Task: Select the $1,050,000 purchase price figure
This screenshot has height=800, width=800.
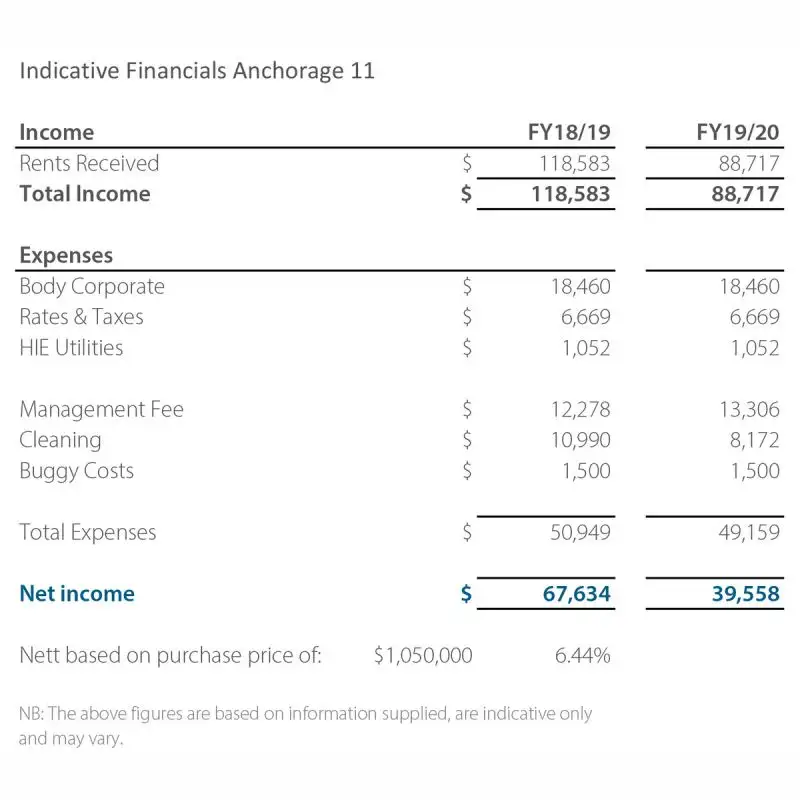Action: pos(423,656)
